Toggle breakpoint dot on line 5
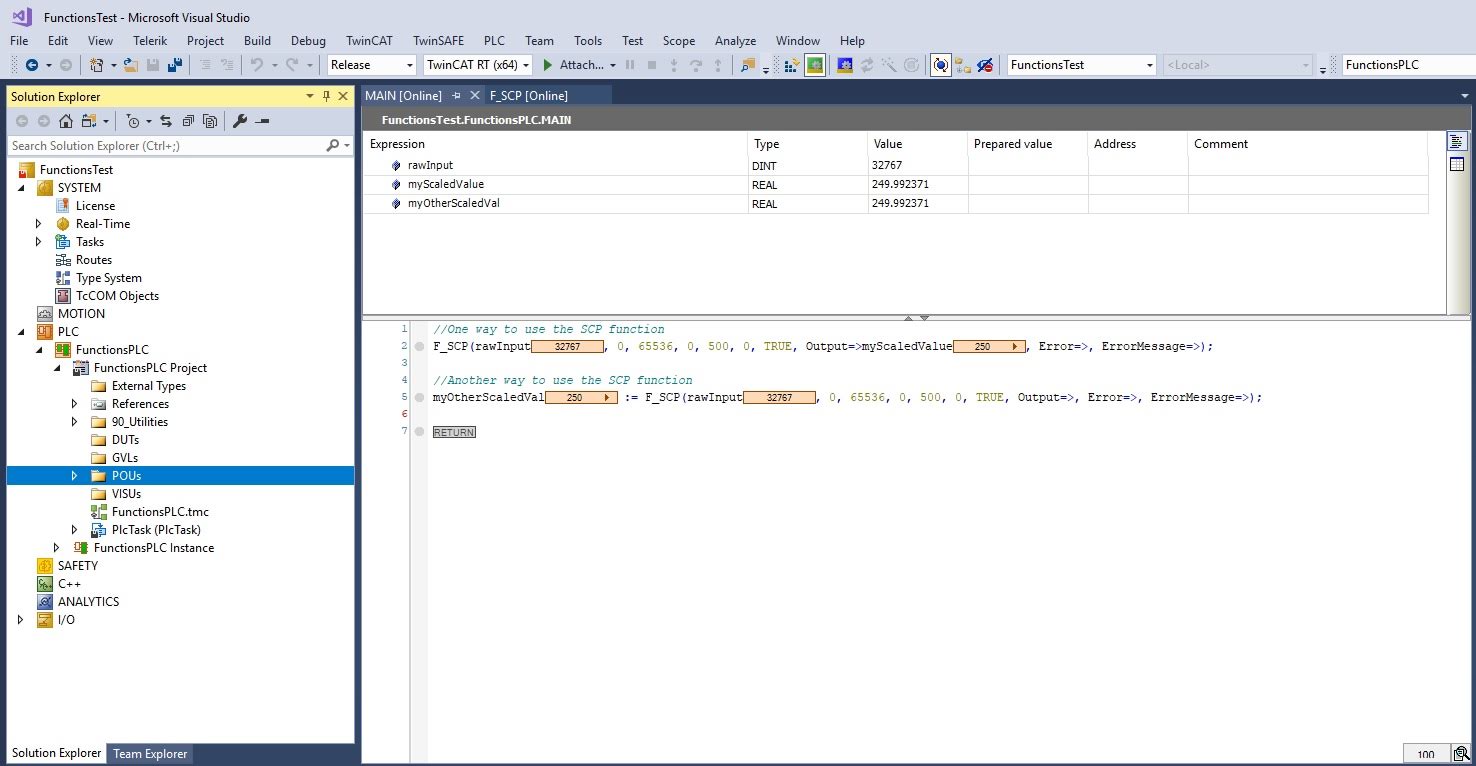The width and height of the screenshot is (1476, 766). pyautogui.click(x=420, y=397)
